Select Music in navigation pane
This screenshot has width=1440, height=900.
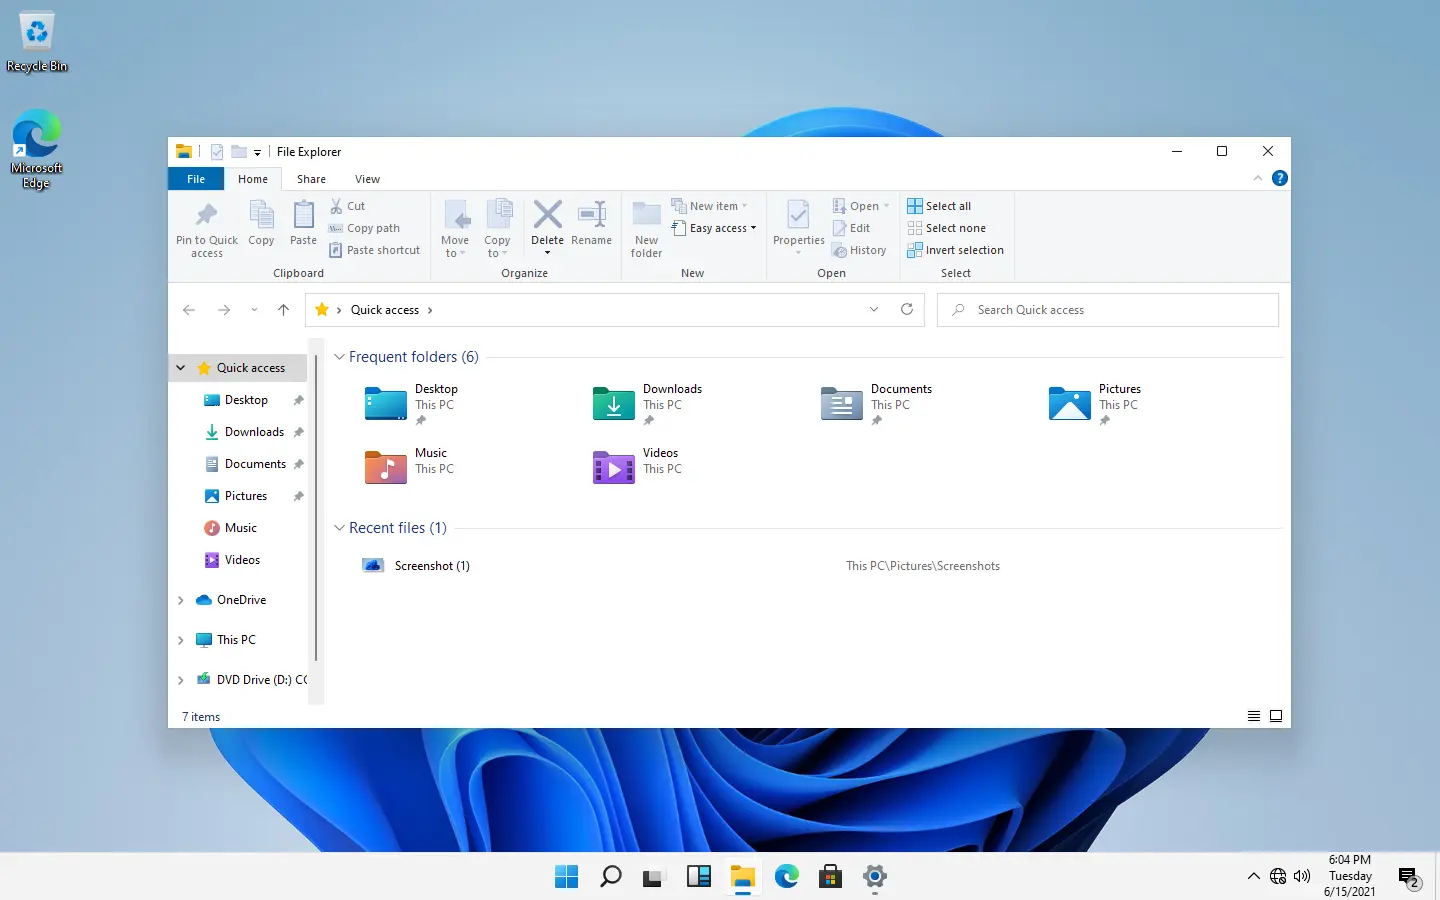(240, 528)
